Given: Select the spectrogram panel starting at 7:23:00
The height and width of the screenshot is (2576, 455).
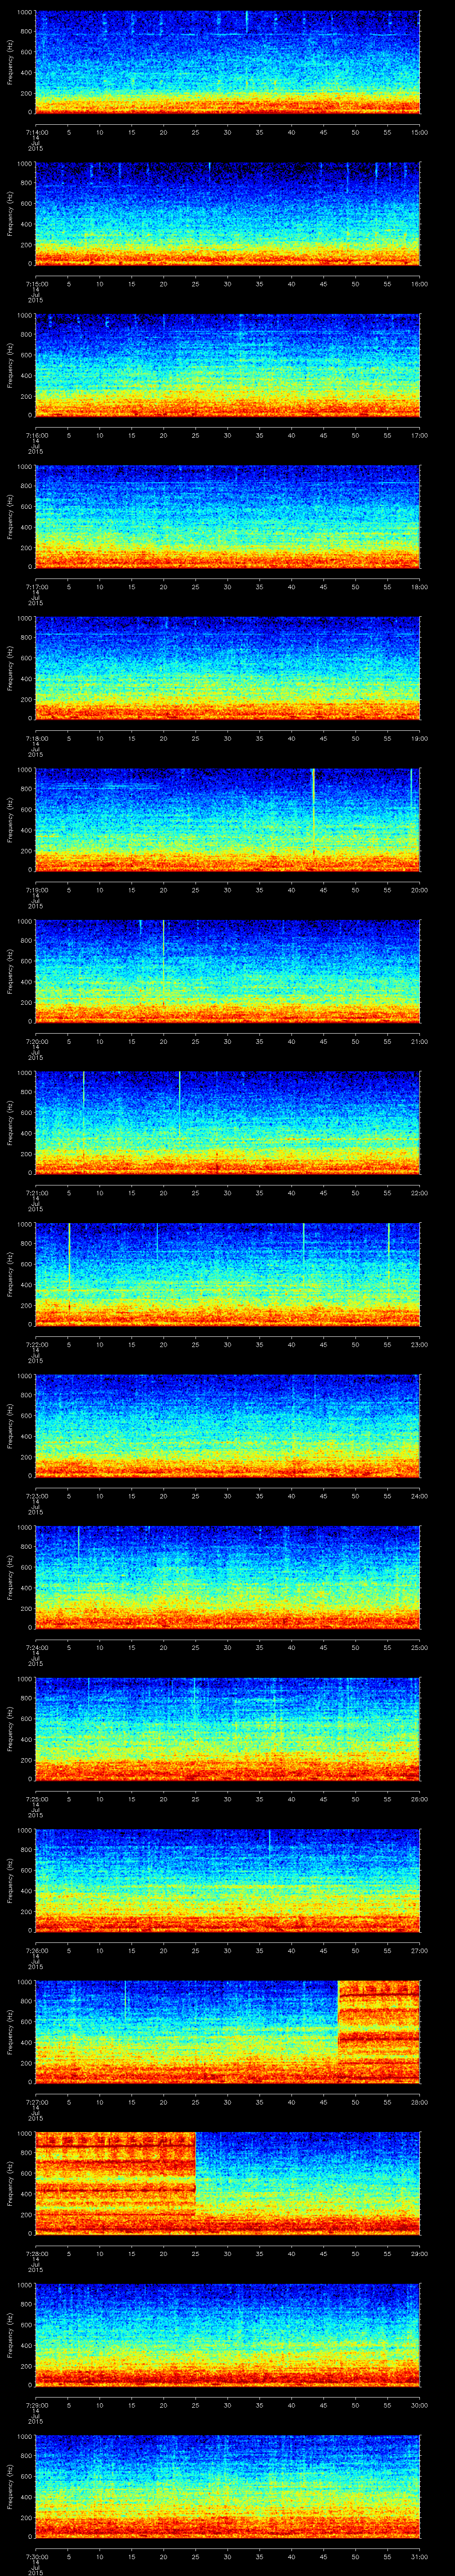Looking at the screenshot, I should (x=228, y=1426).
